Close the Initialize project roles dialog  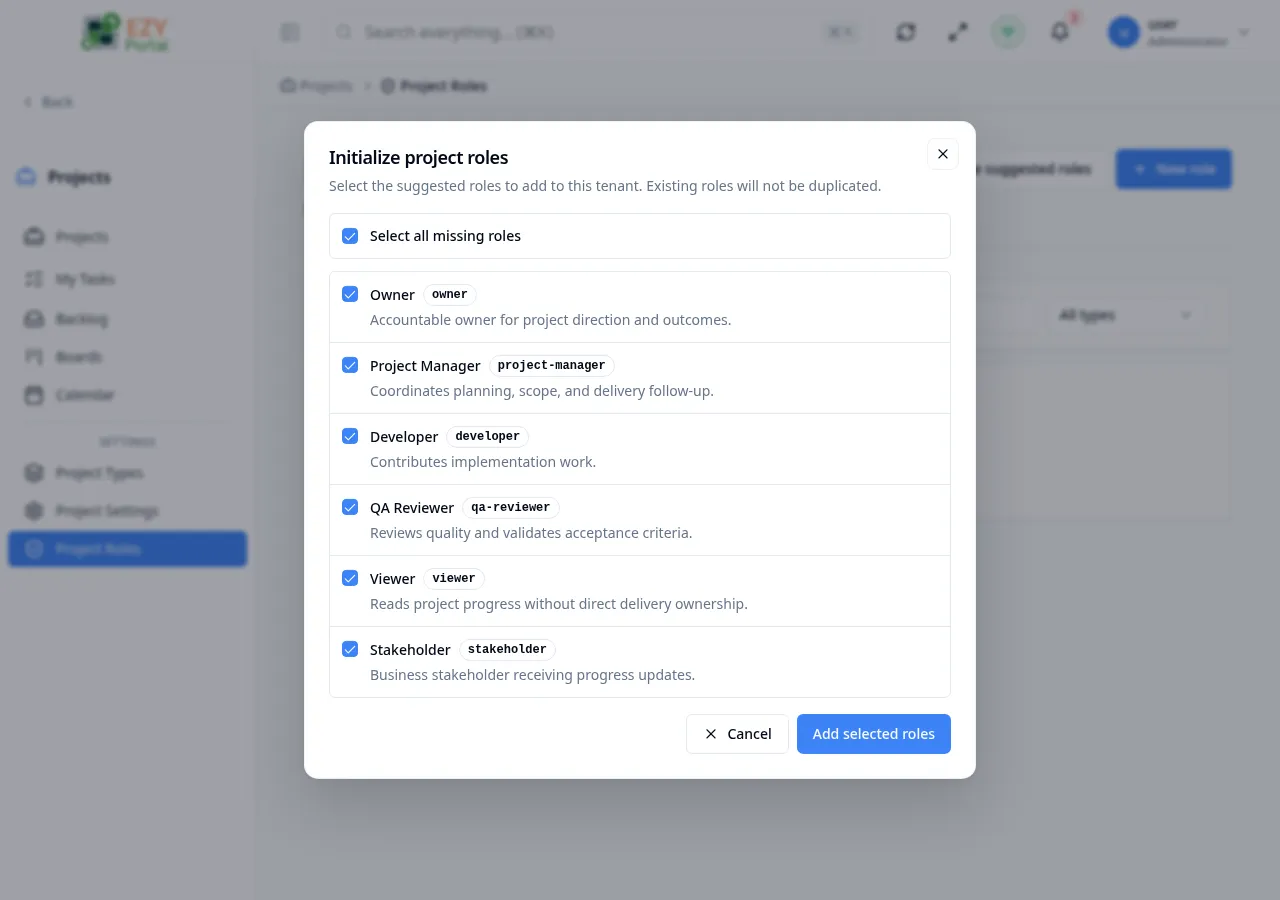[x=943, y=154]
